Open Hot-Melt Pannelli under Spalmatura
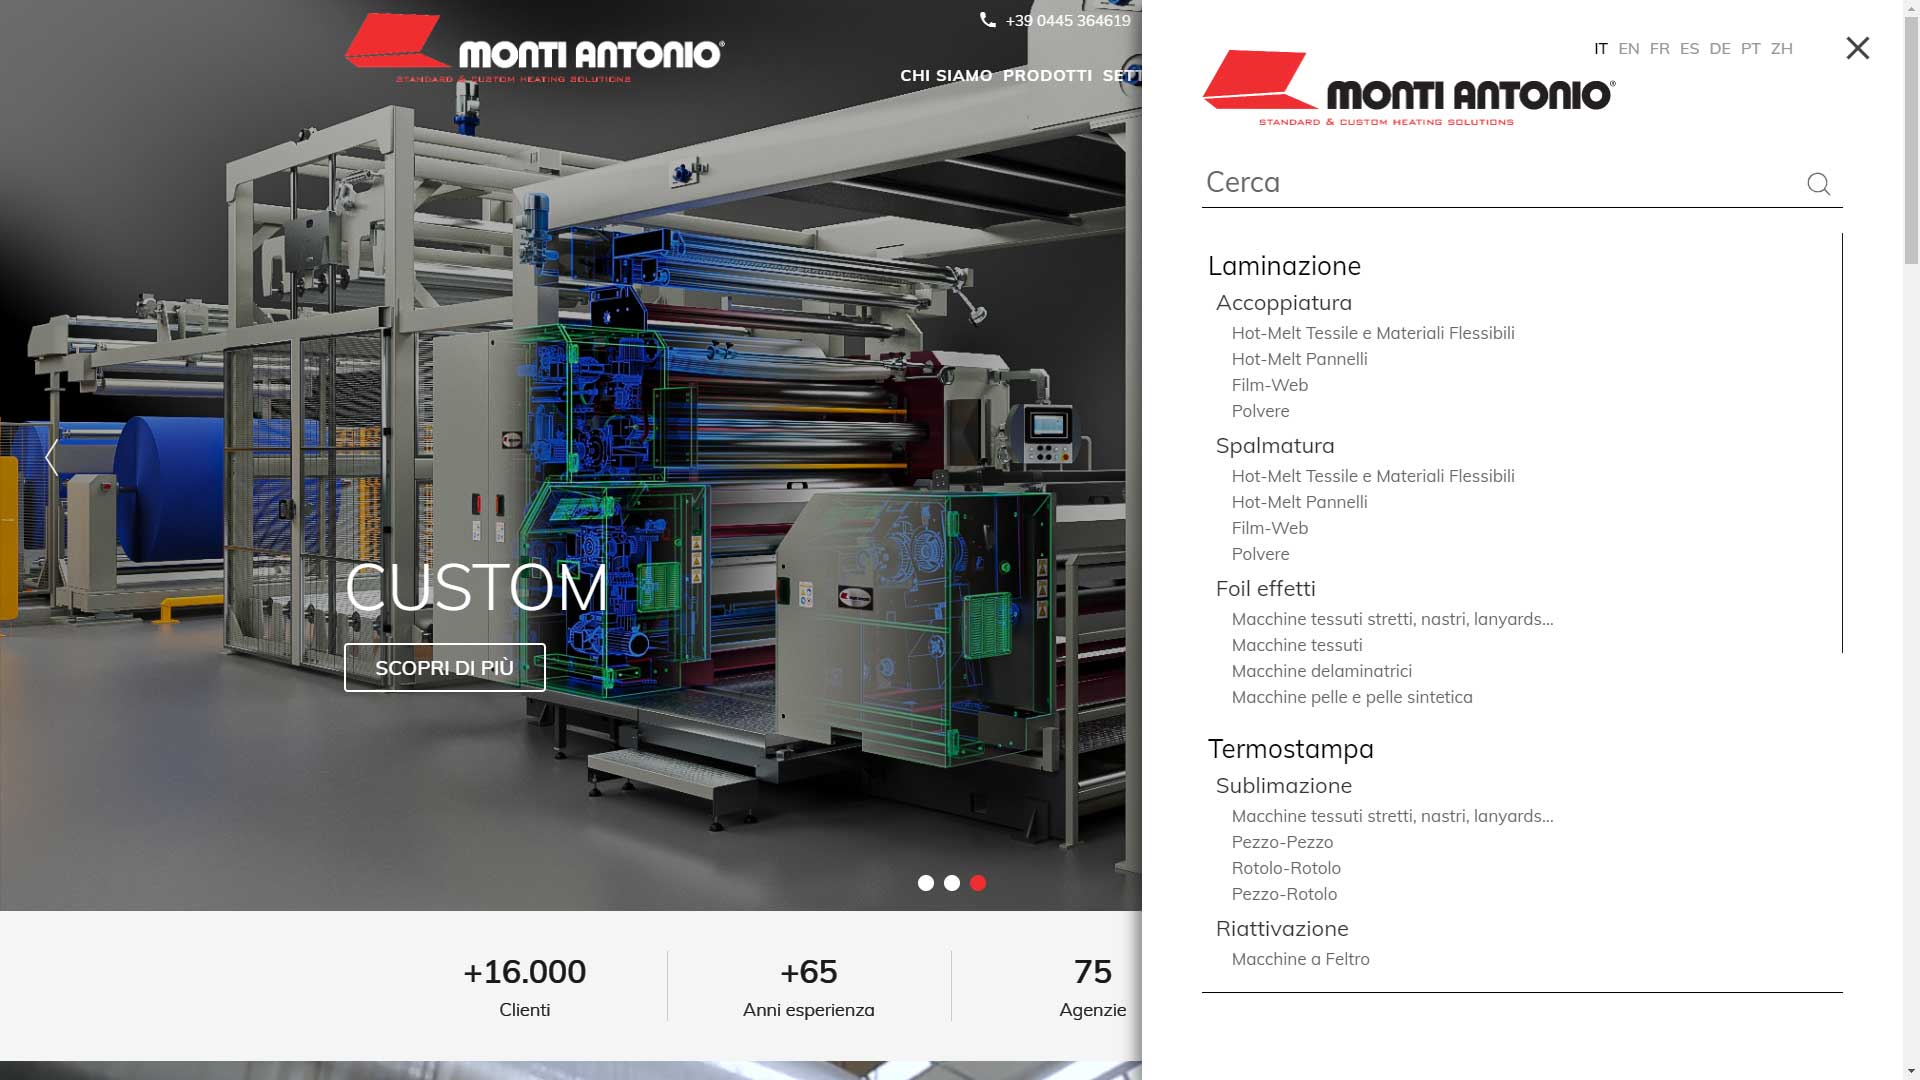The image size is (1920, 1080). 1299,502
